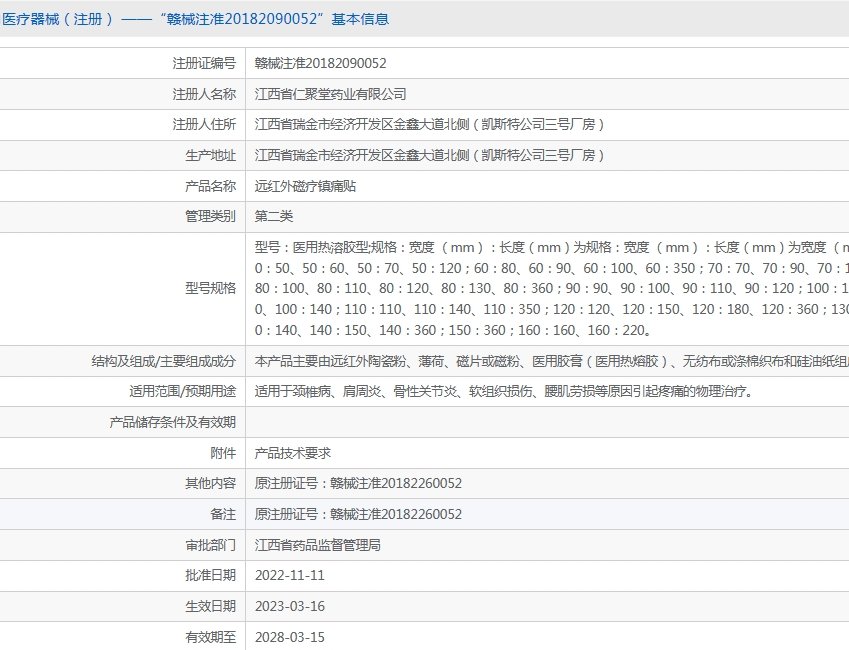Click intended use text 适用于颈椎病、肩周炎

504,392
